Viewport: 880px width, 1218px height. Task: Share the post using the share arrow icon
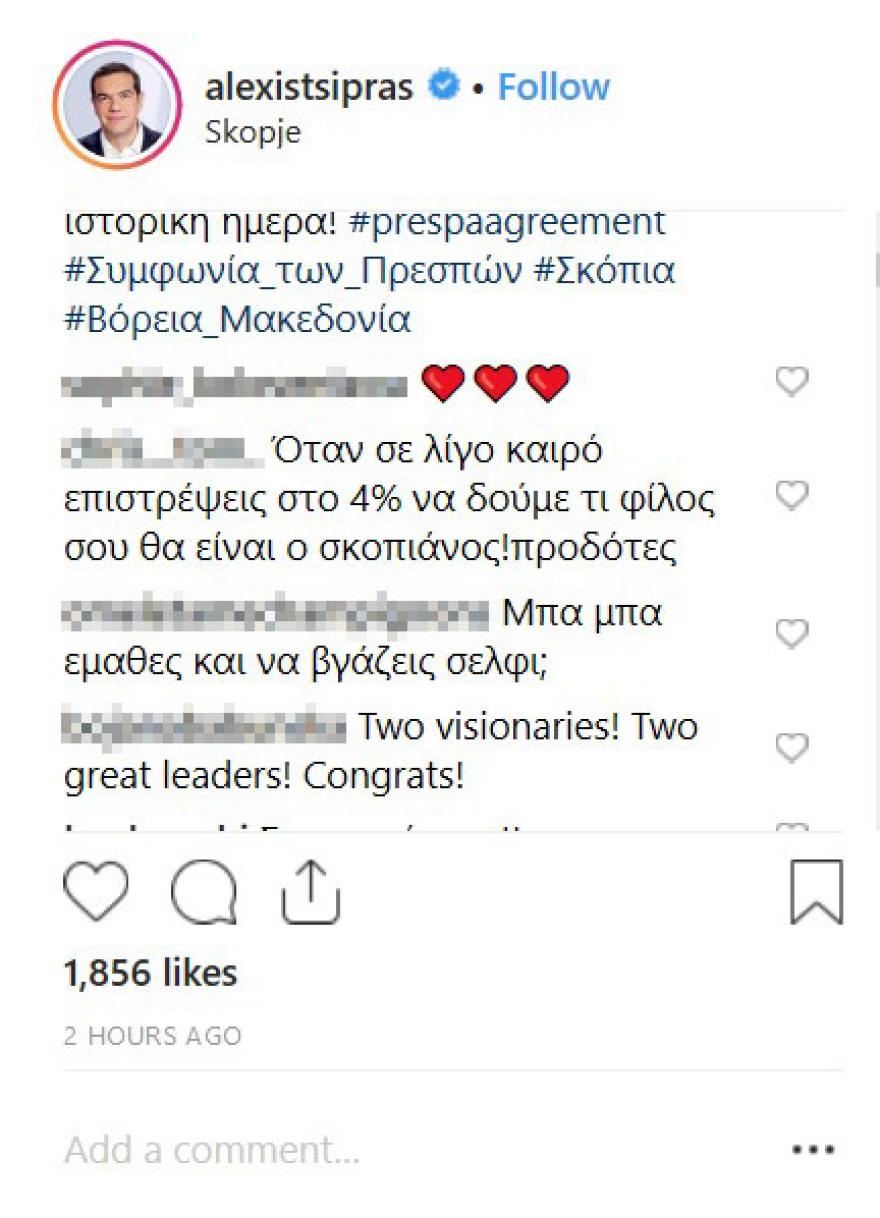tap(311, 893)
